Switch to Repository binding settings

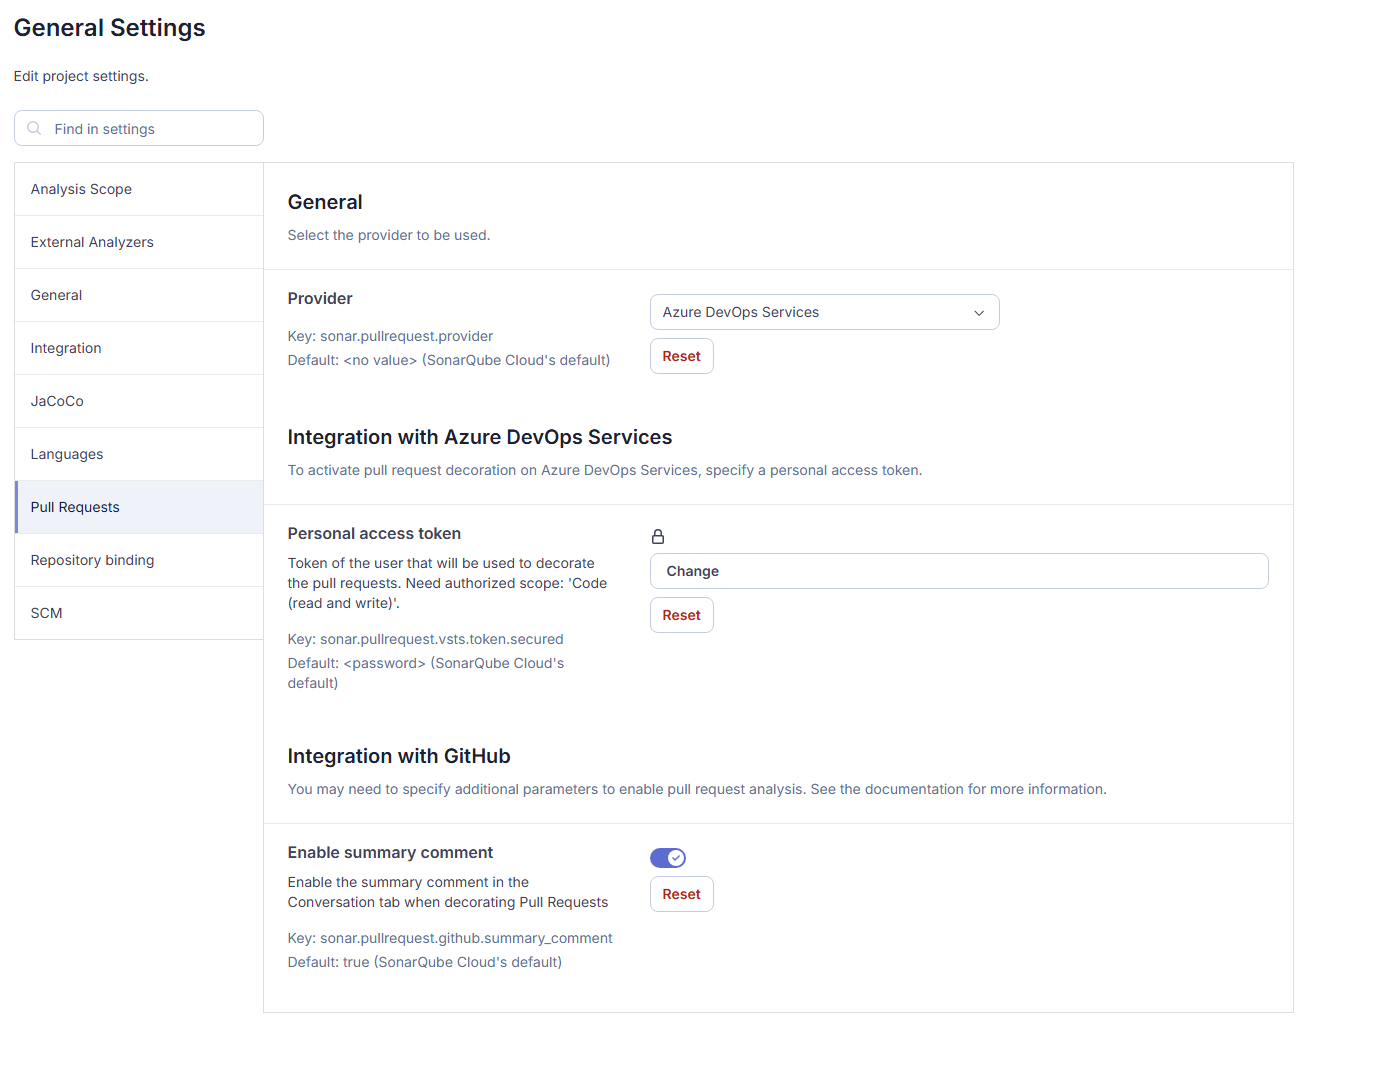(92, 559)
